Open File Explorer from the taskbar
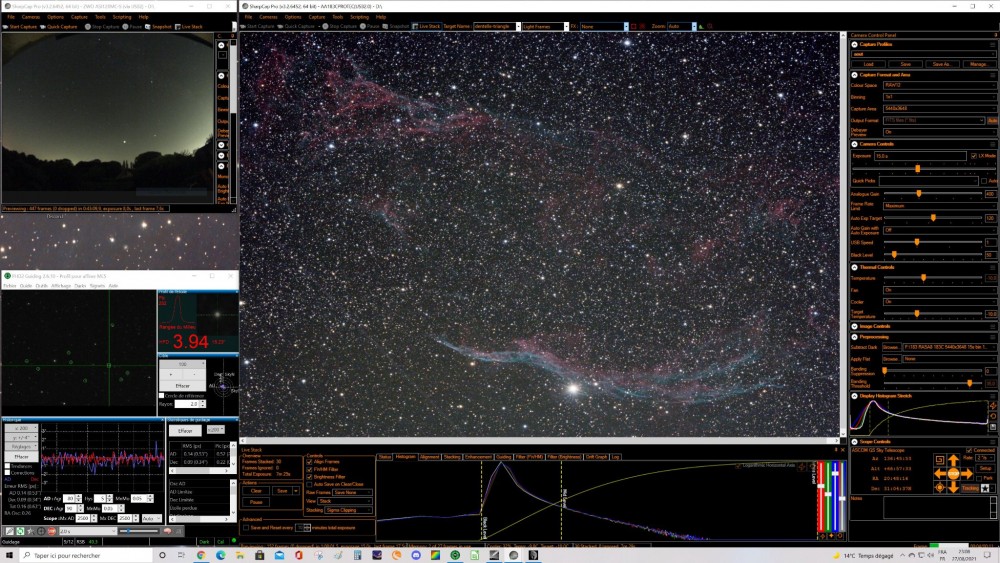The height and width of the screenshot is (563, 1000). 240,555
